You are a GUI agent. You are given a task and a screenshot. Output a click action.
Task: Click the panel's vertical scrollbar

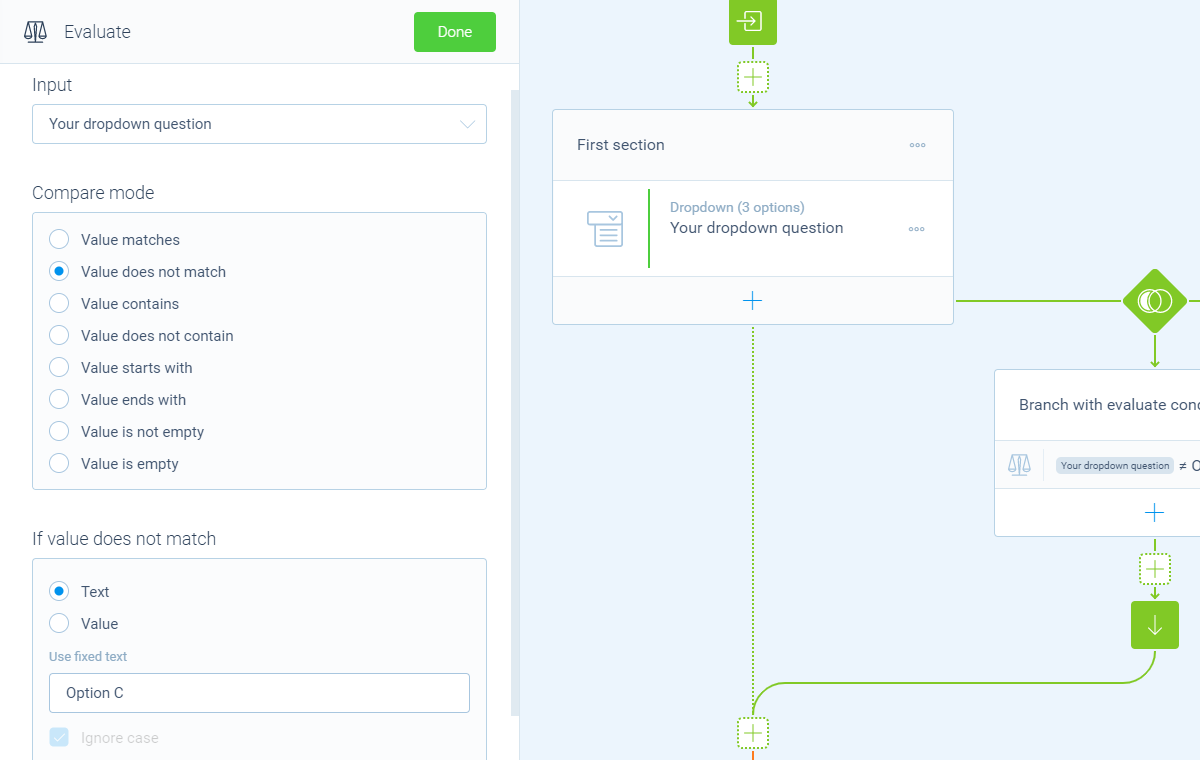click(x=515, y=403)
